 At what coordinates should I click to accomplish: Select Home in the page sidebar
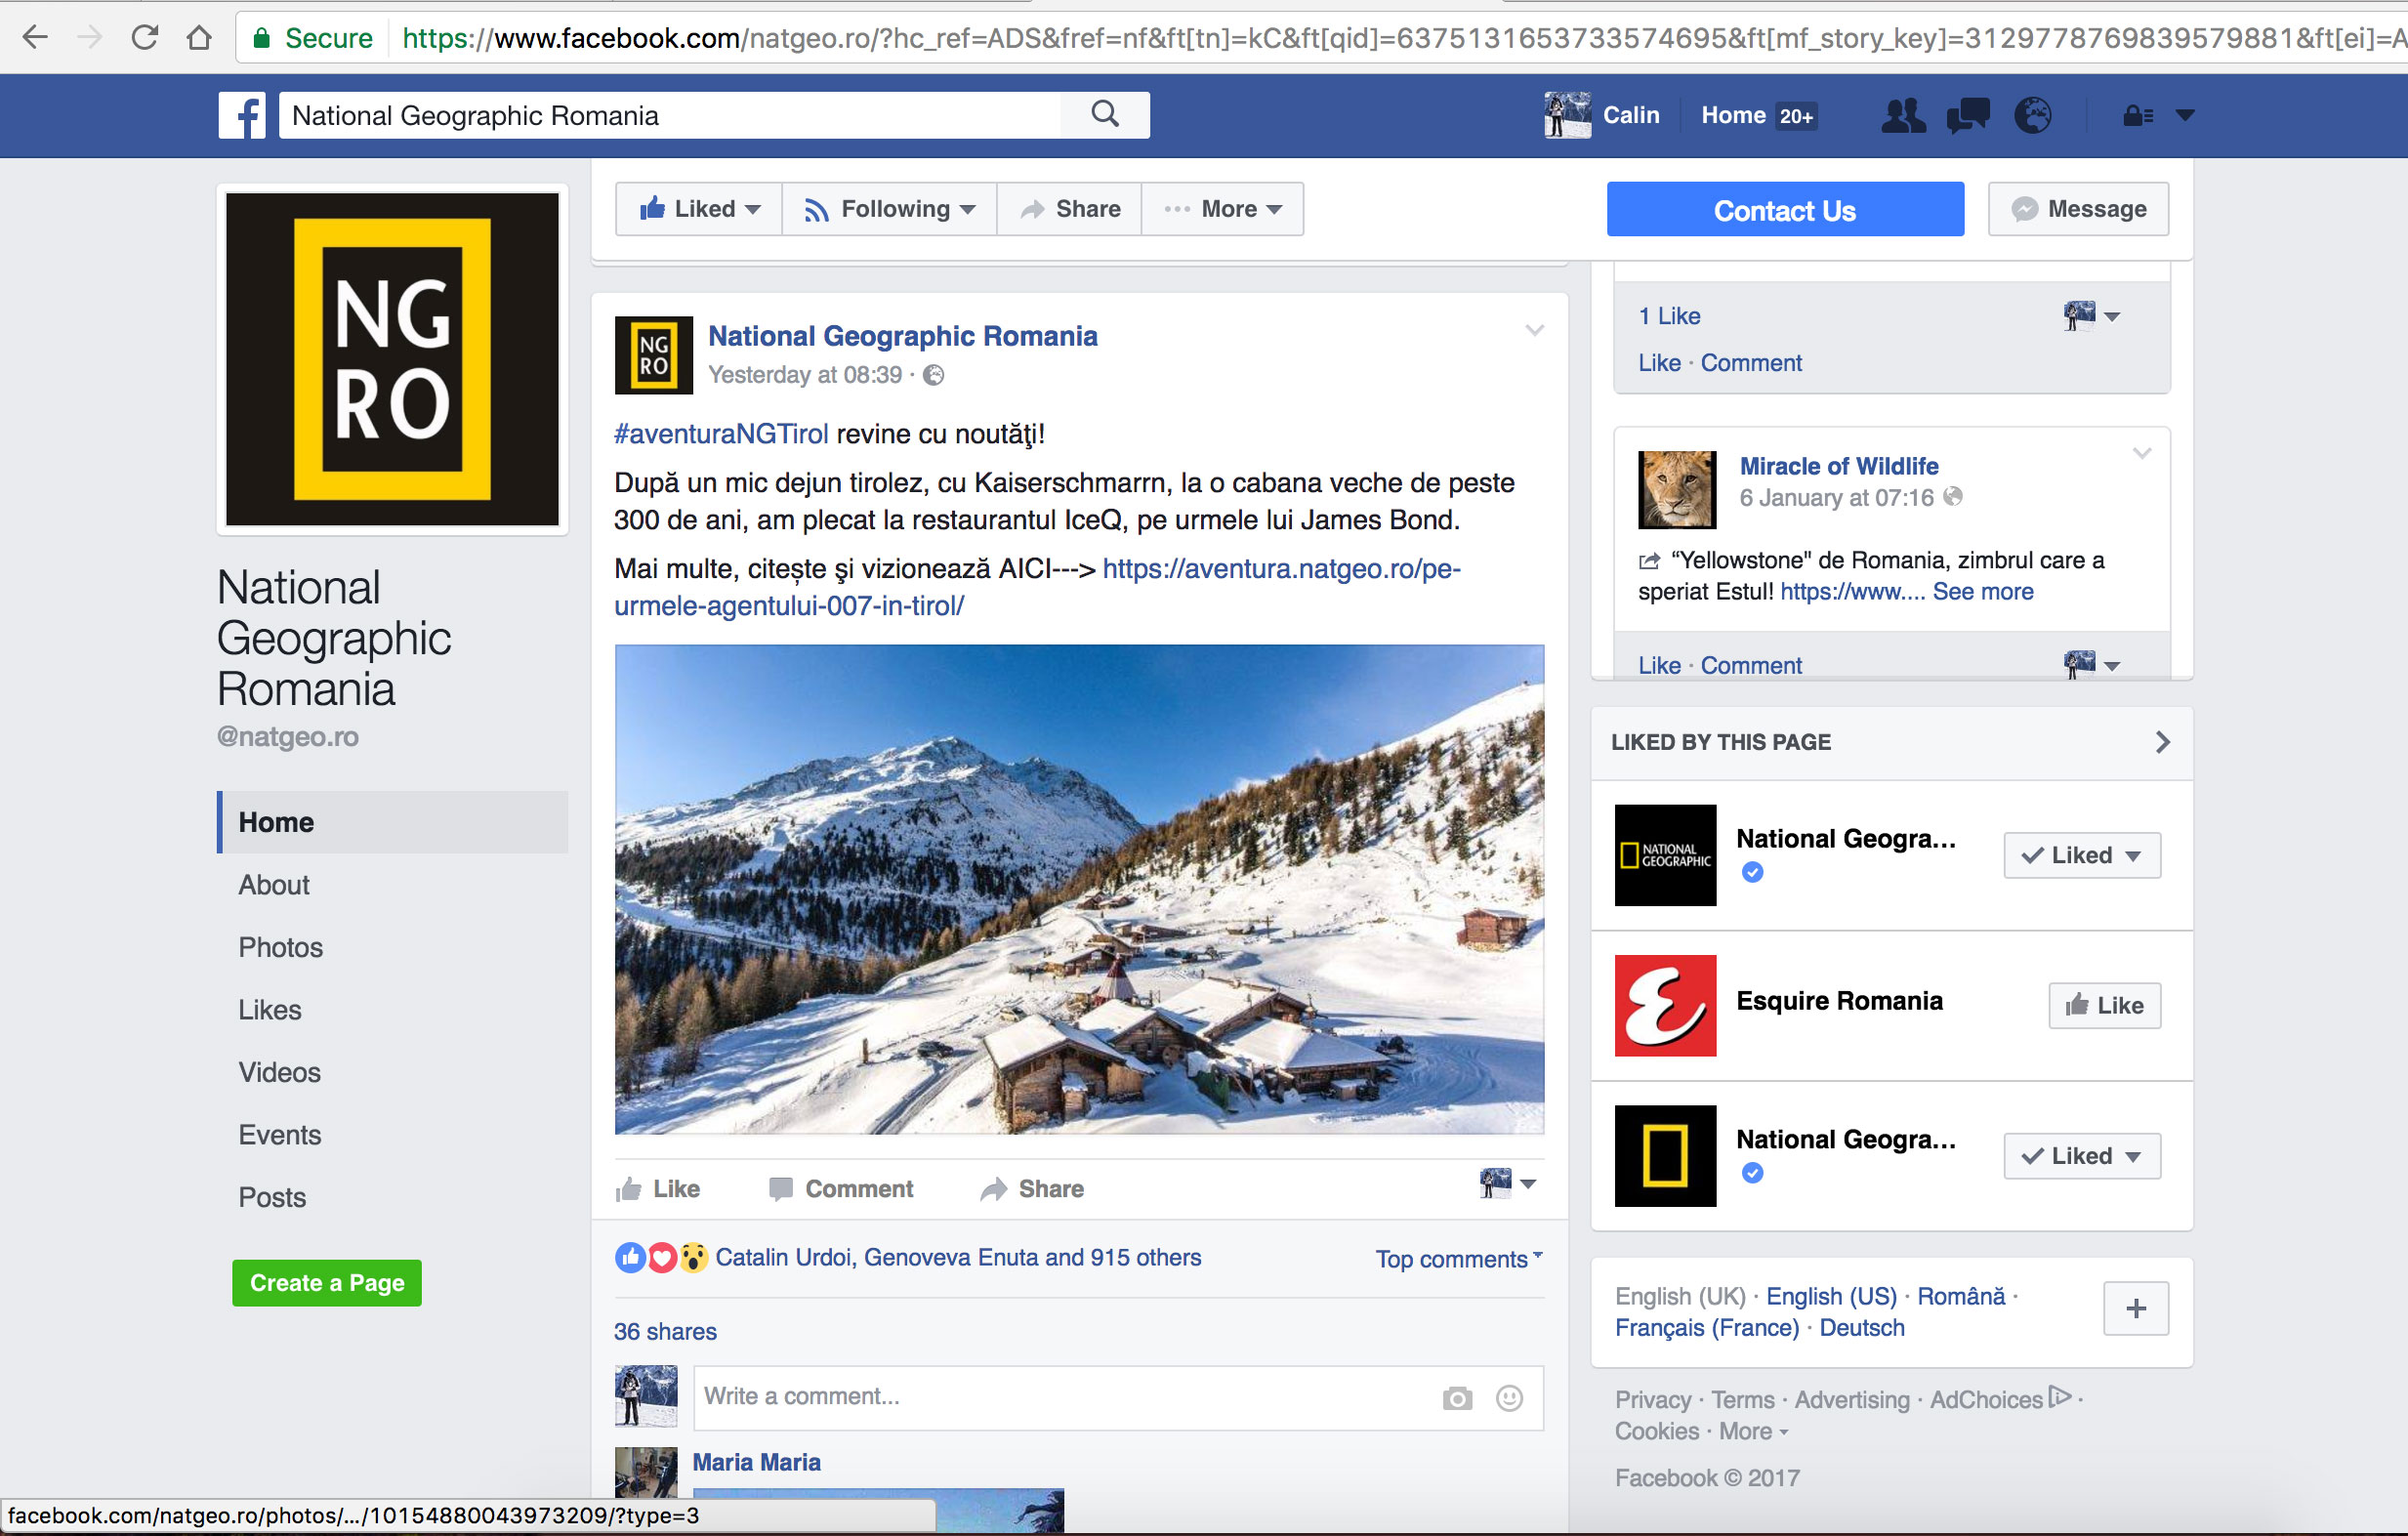[393, 822]
